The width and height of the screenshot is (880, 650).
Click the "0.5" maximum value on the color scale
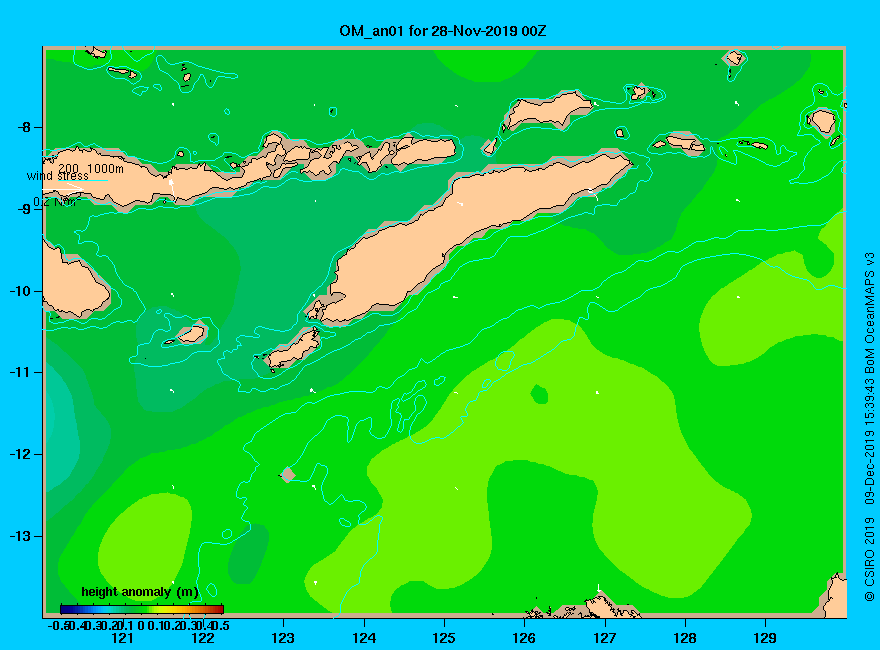tap(222, 625)
